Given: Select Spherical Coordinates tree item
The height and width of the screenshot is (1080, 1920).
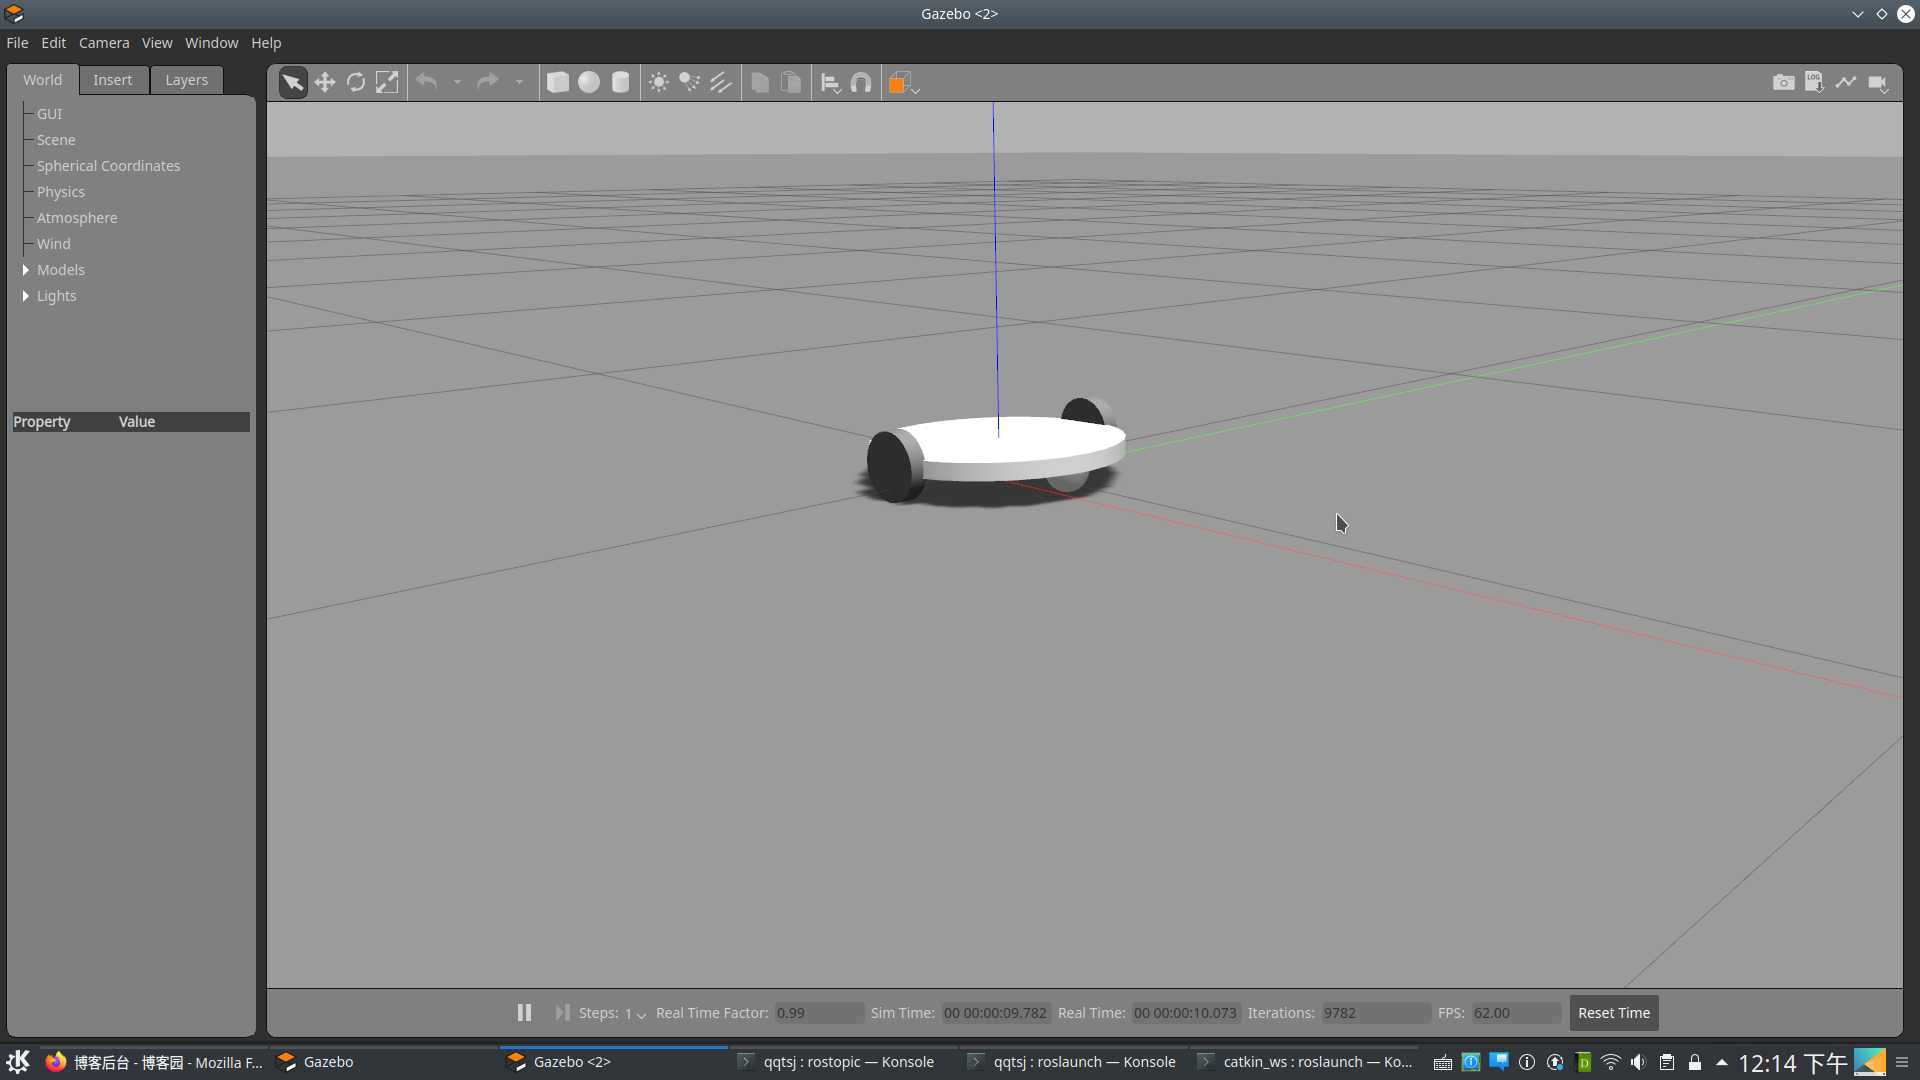Looking at the screenshot, I should pyautogui.click(x=108, y=166).
